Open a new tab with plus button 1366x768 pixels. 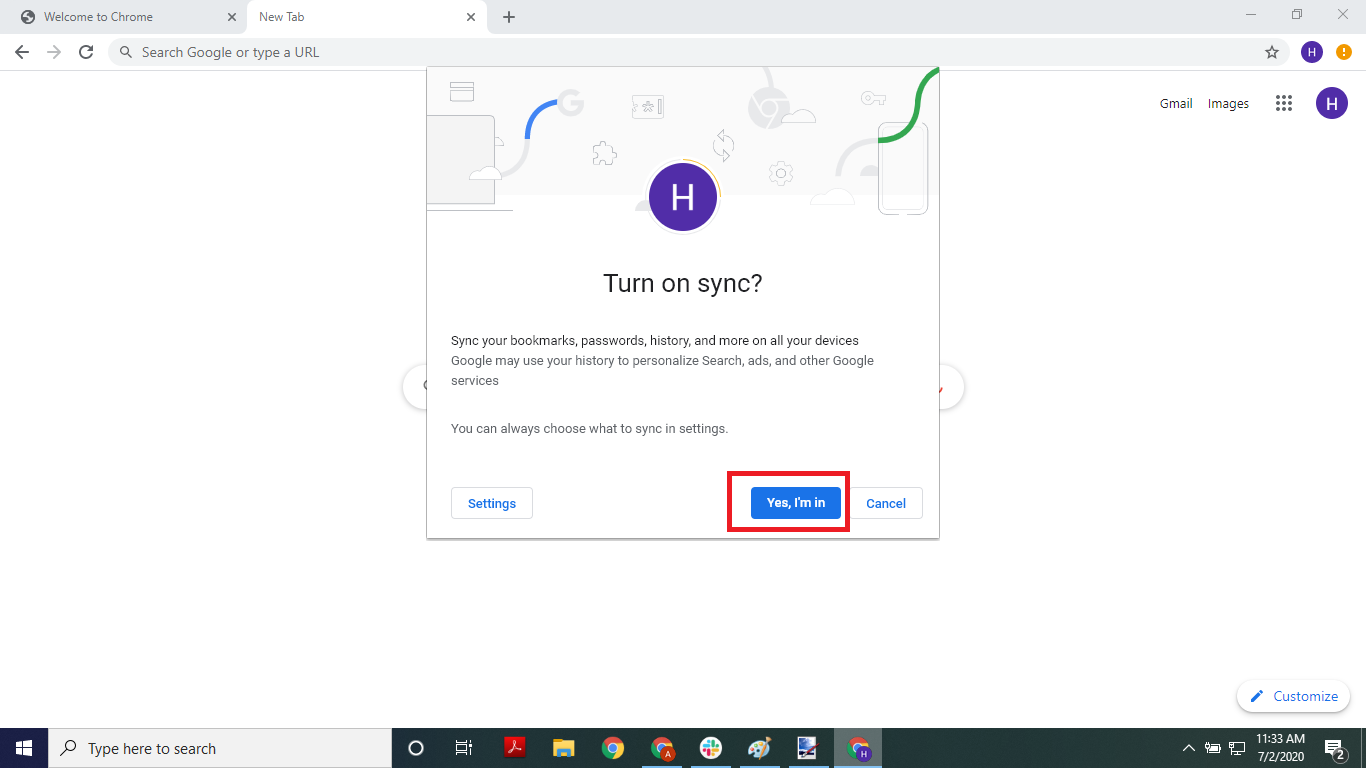tap(509, 17)
